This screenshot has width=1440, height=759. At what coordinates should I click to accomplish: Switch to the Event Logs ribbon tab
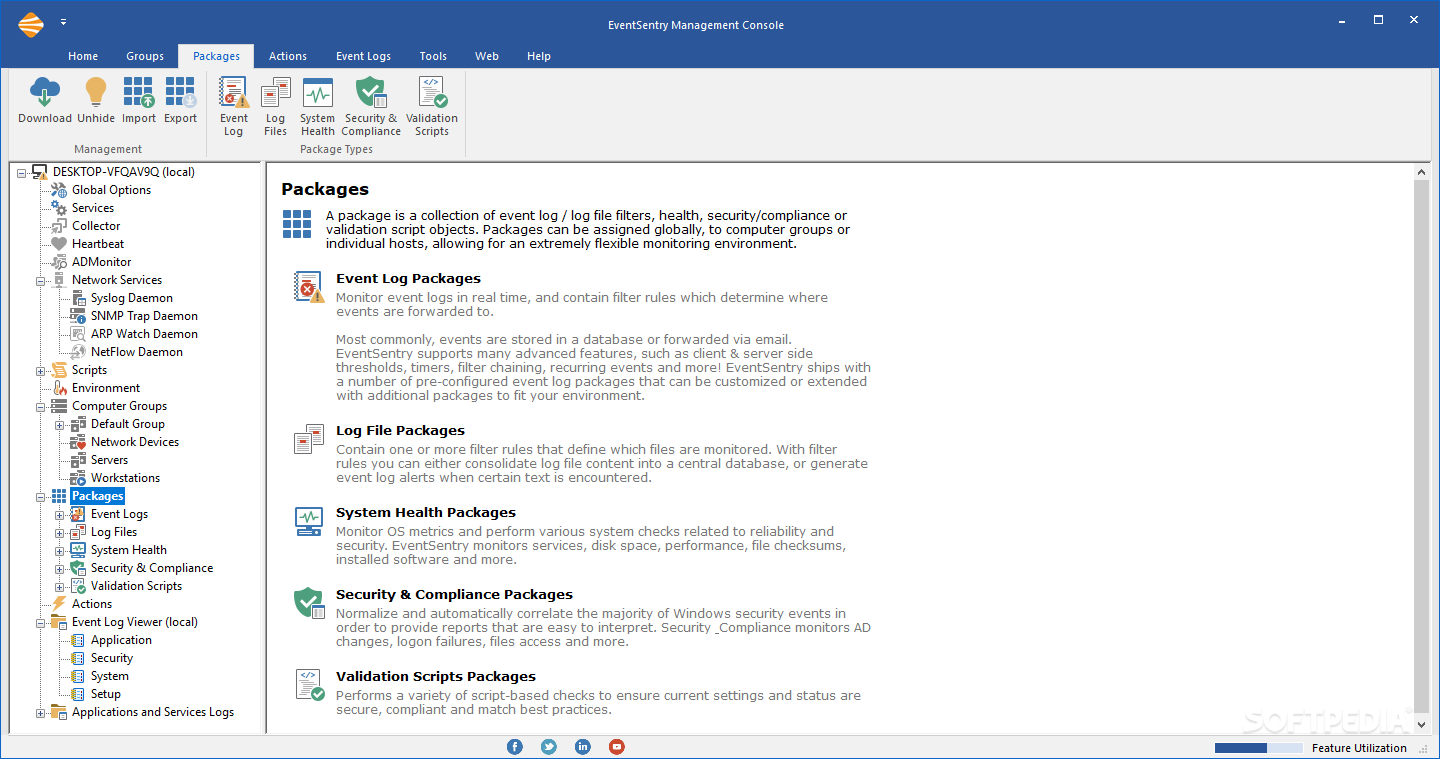363,56
